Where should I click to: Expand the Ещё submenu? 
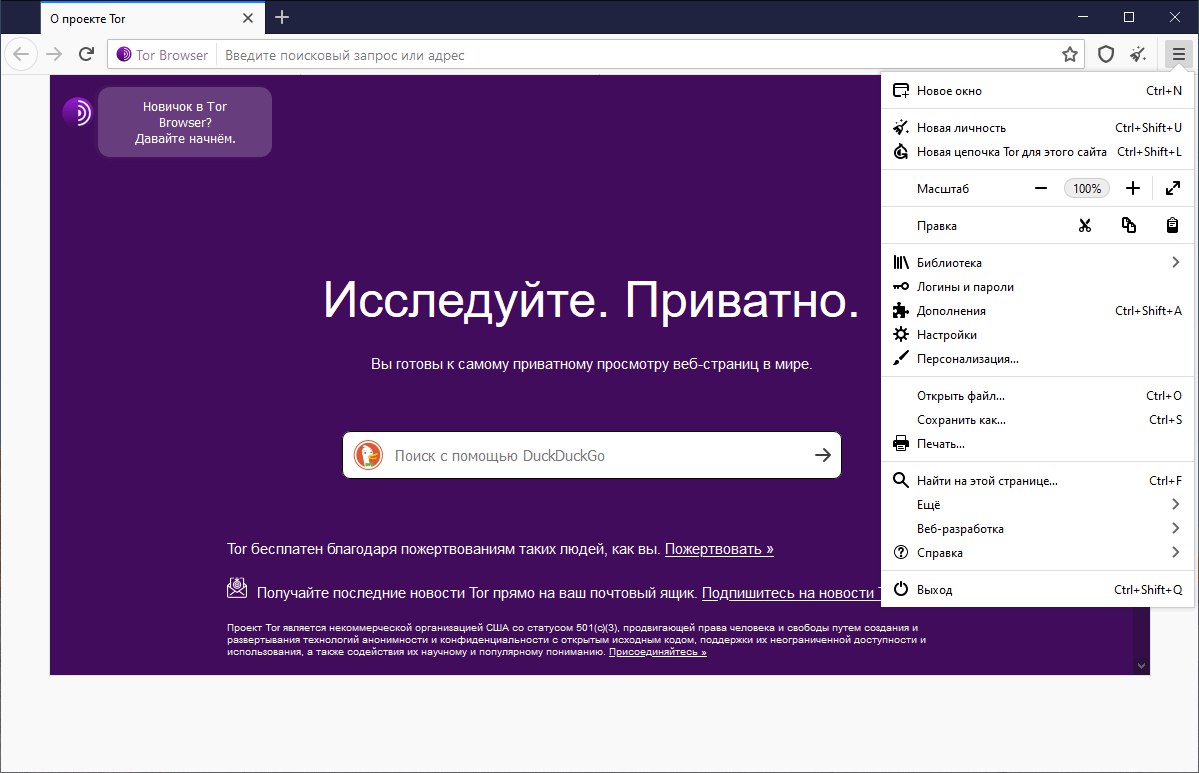coord(1037,505)
